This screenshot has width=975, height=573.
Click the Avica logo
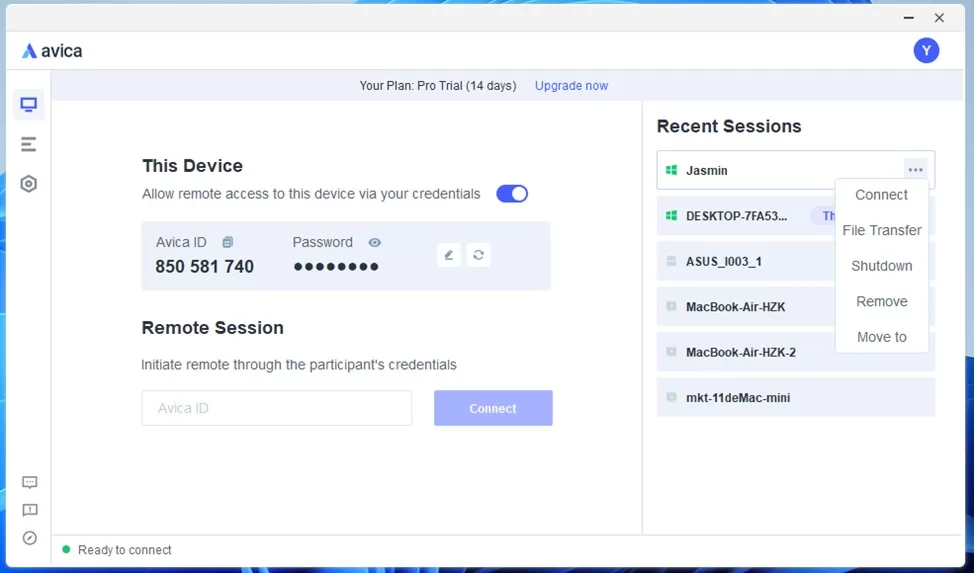(52, 51)
